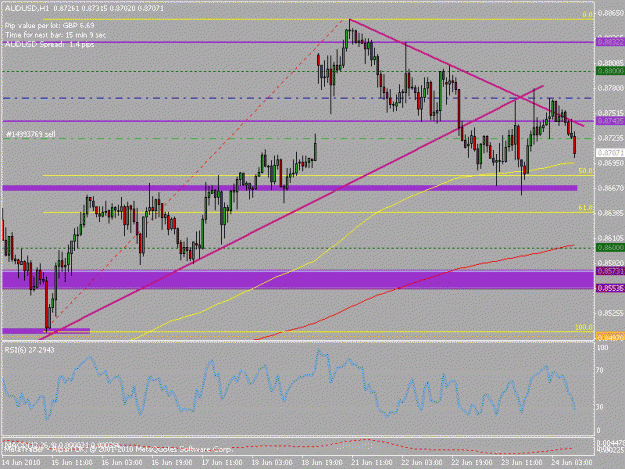Click the '22 Jun 19:00' time axis label
Image resolution: width=625 pixels, height=469 pixels.
pos(471,462)
